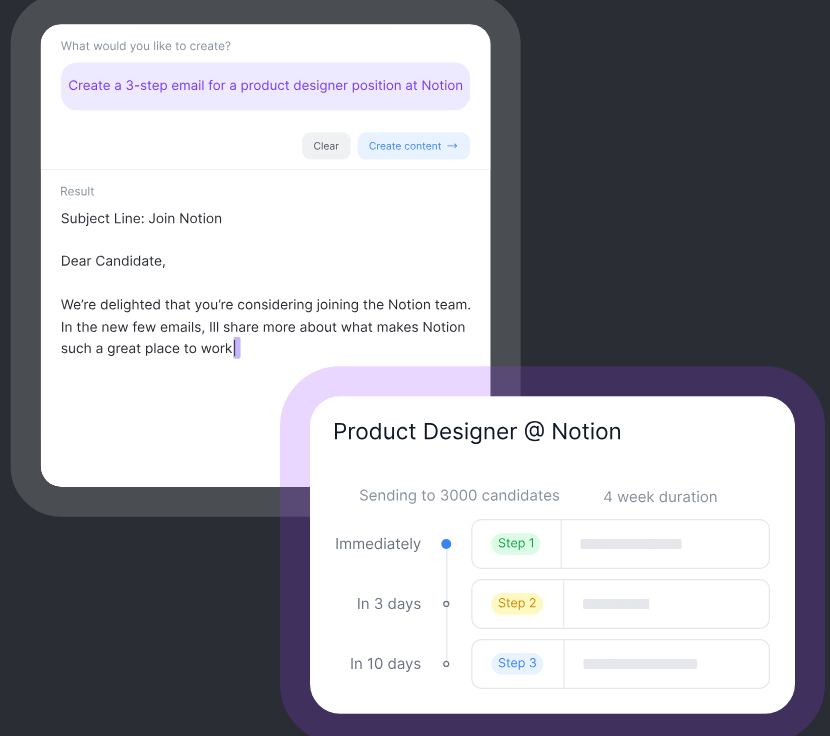The image size is (830, 736).
Task: Click the Product Designer @ Notion heading
Action: 477,431
